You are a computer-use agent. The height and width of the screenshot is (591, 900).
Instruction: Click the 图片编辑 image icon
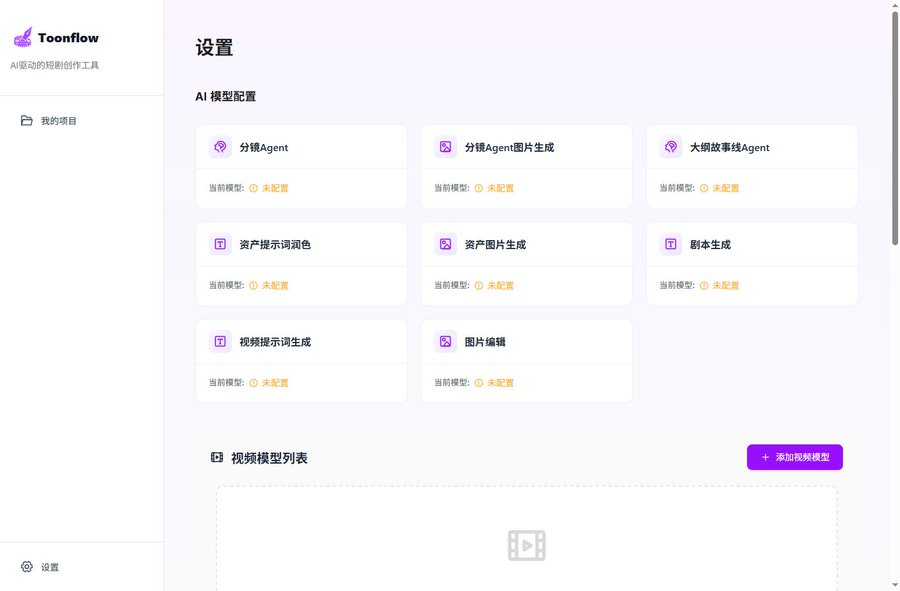click(445, 341)
